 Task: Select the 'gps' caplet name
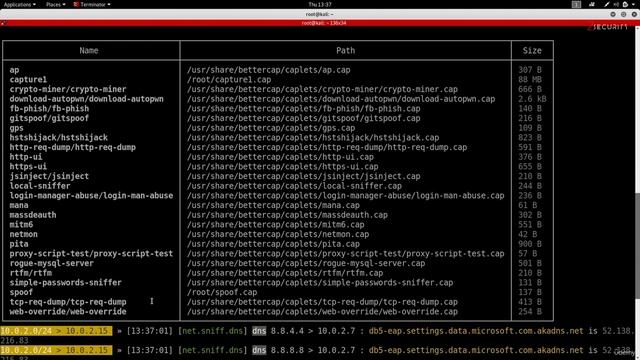[x=16, y=128]
